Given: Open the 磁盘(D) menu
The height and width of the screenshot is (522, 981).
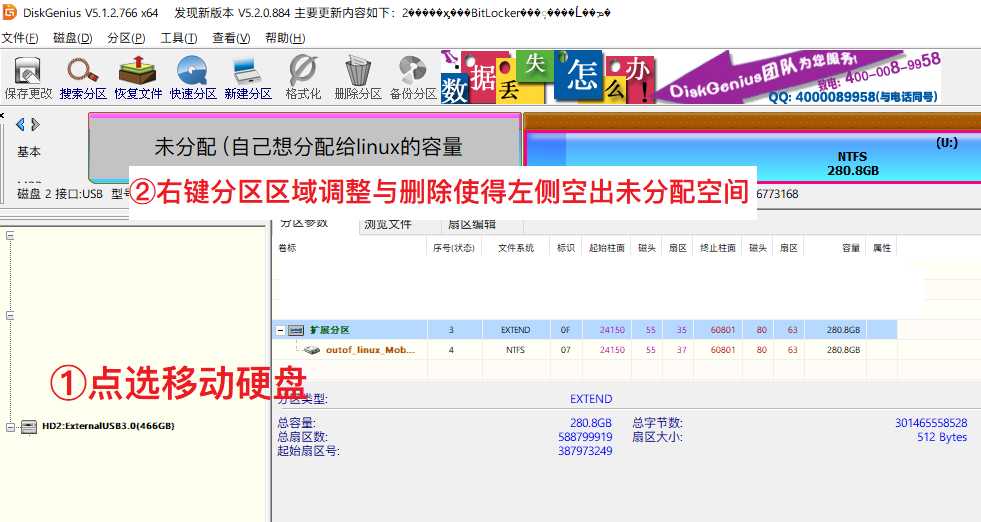Looking at the screenshot, I should tap(73, 38).
